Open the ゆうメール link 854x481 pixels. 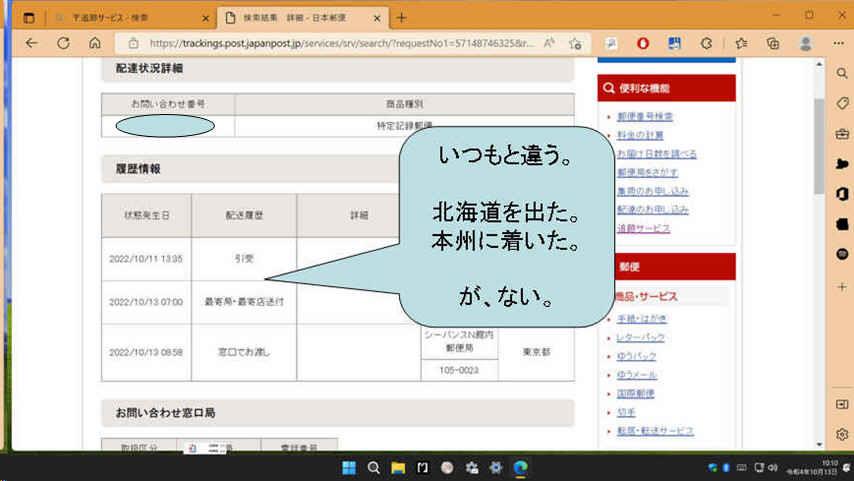tap(636, 375)
